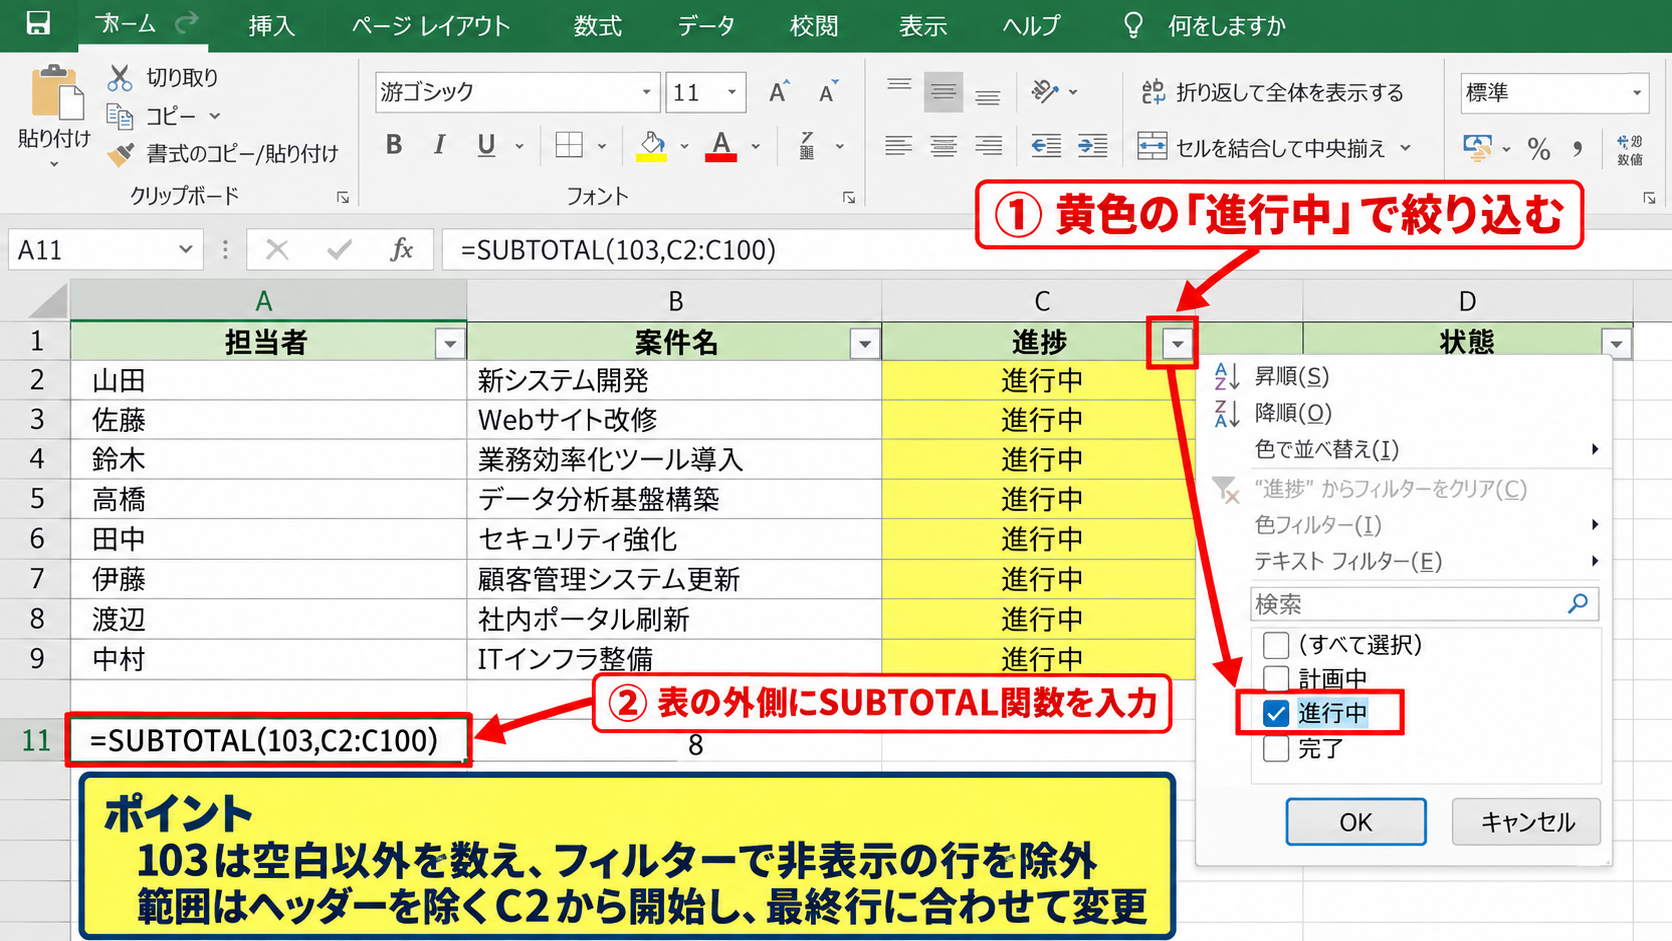The width and height of the screenshot is (1672, 941).
Task: Open the 数式 ribbon tab
Action: pyautogui.click(x=598, y=26)
